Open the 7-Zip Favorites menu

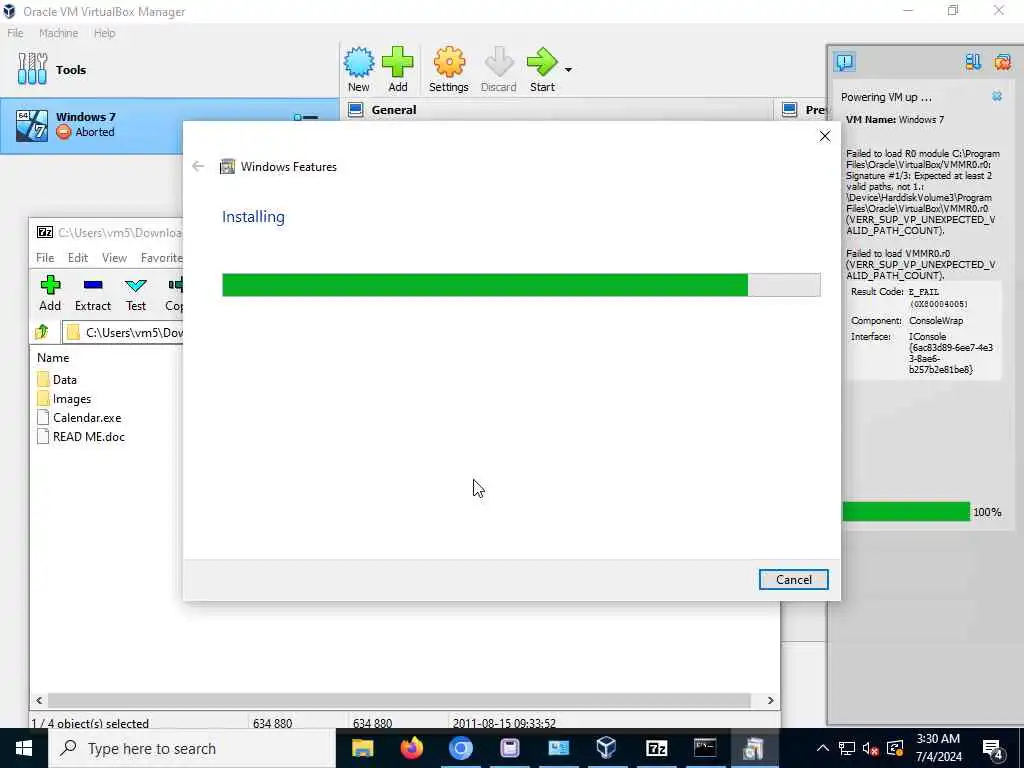pos(161,258)
